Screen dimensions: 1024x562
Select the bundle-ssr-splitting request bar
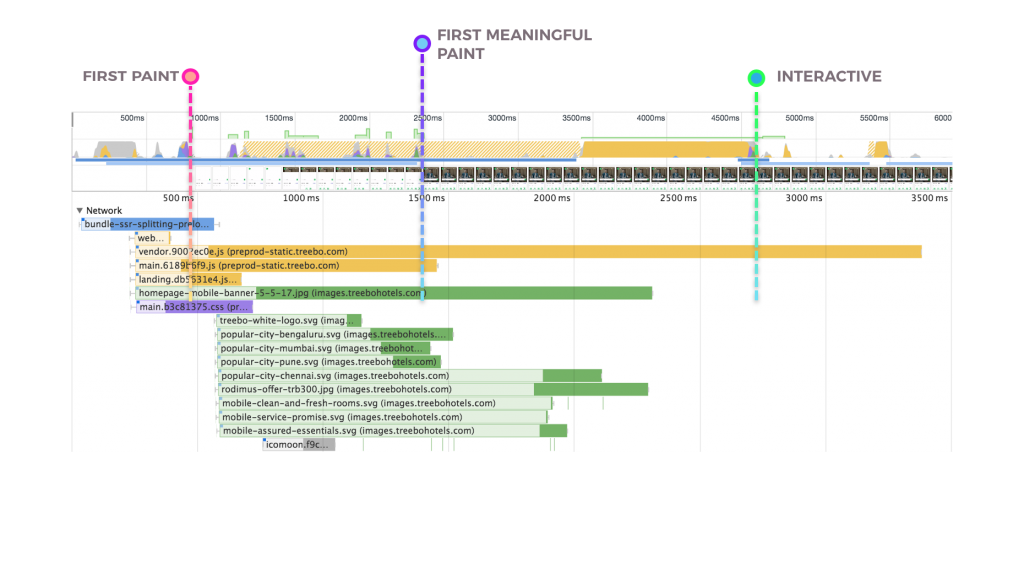click(x=149, y=225)
